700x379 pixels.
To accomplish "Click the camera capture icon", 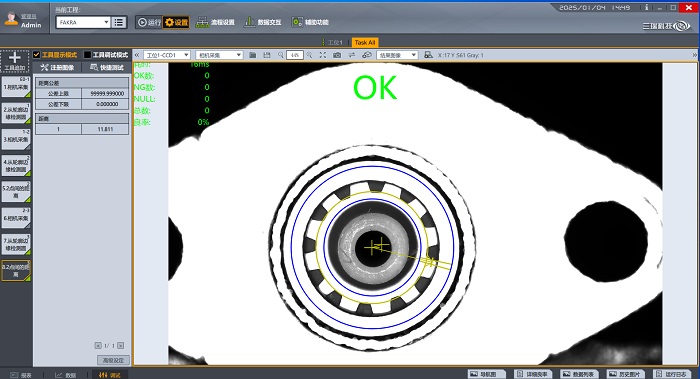I will tap(337, 55).
